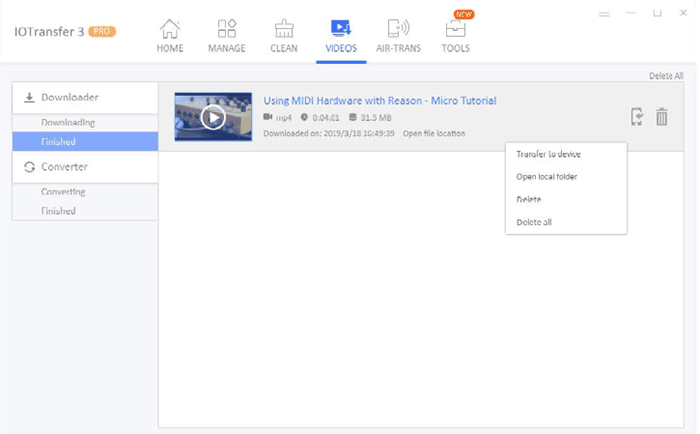
Task: Click the 0:04:01 duration text
Action: [325, 117]
